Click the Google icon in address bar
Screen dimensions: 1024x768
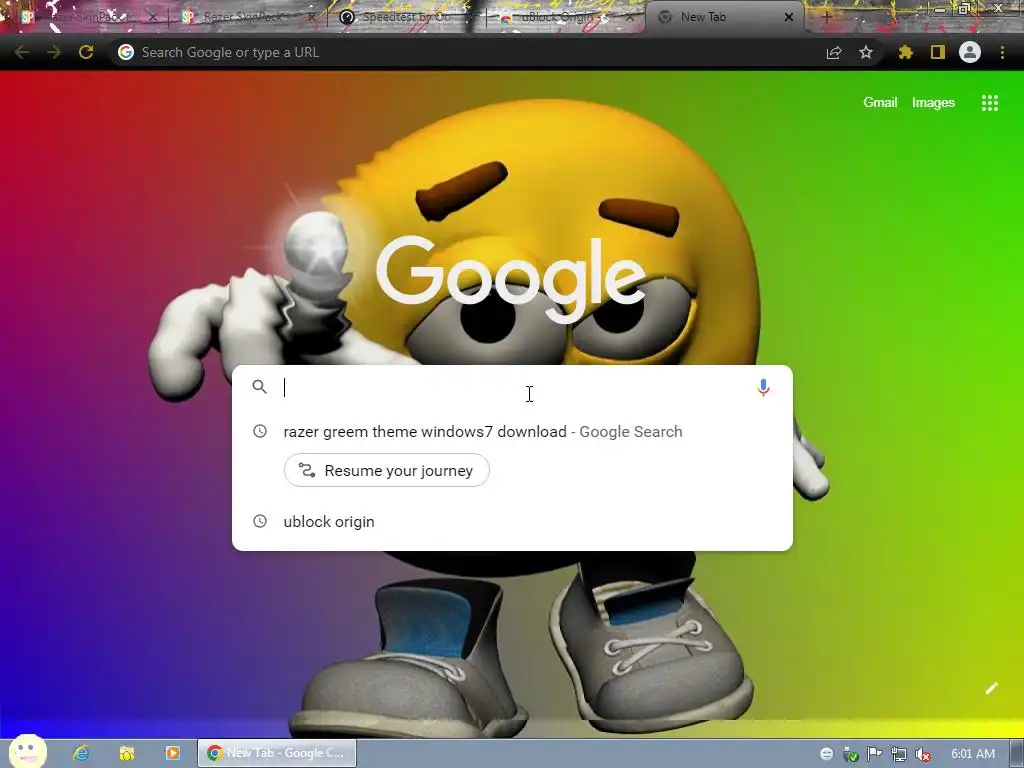[126, 52]
